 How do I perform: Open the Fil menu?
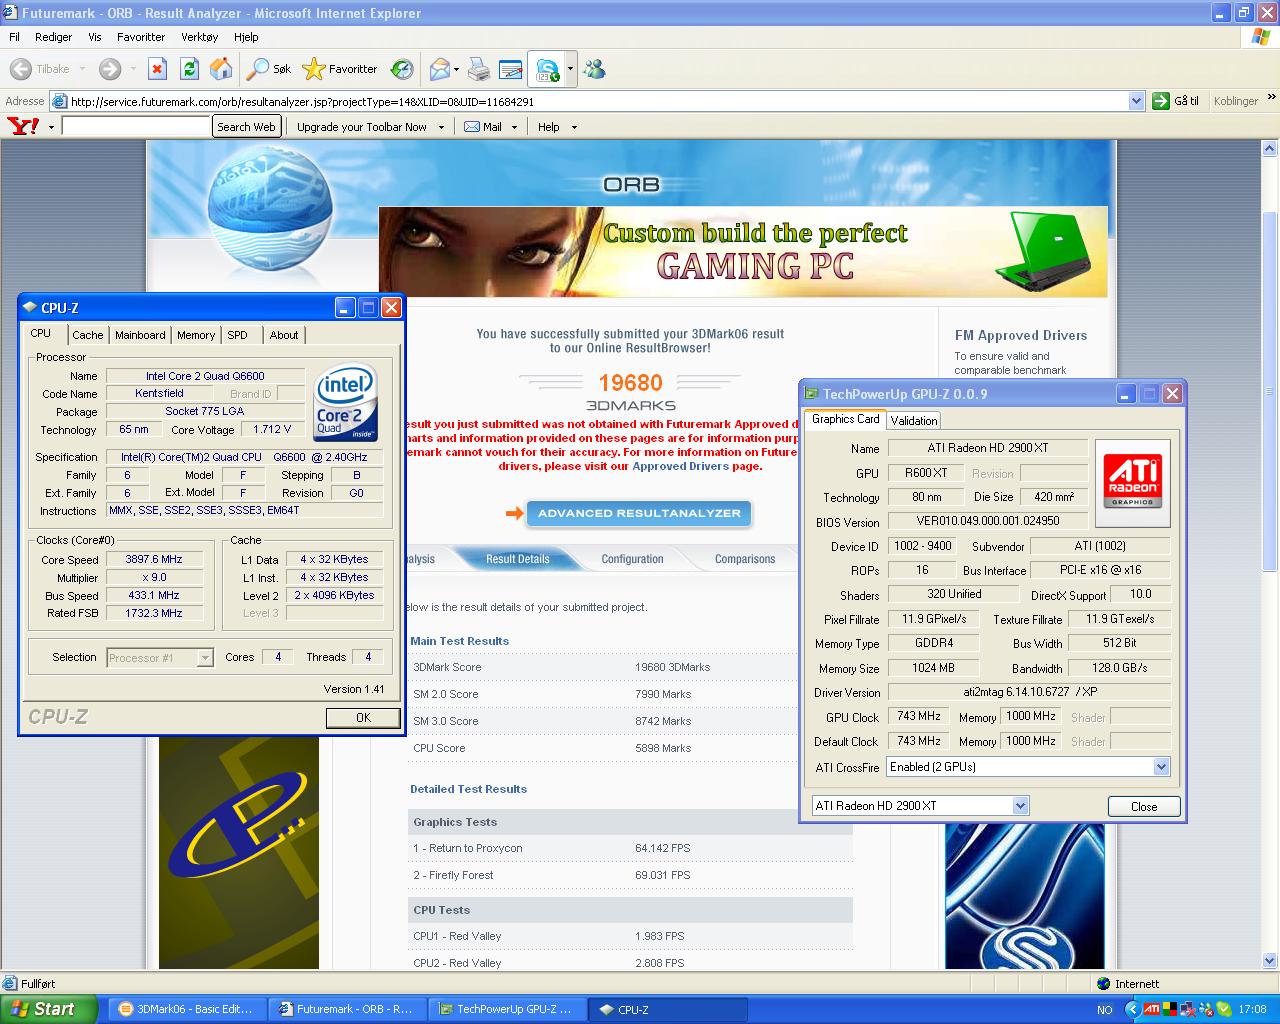(14, 37)
